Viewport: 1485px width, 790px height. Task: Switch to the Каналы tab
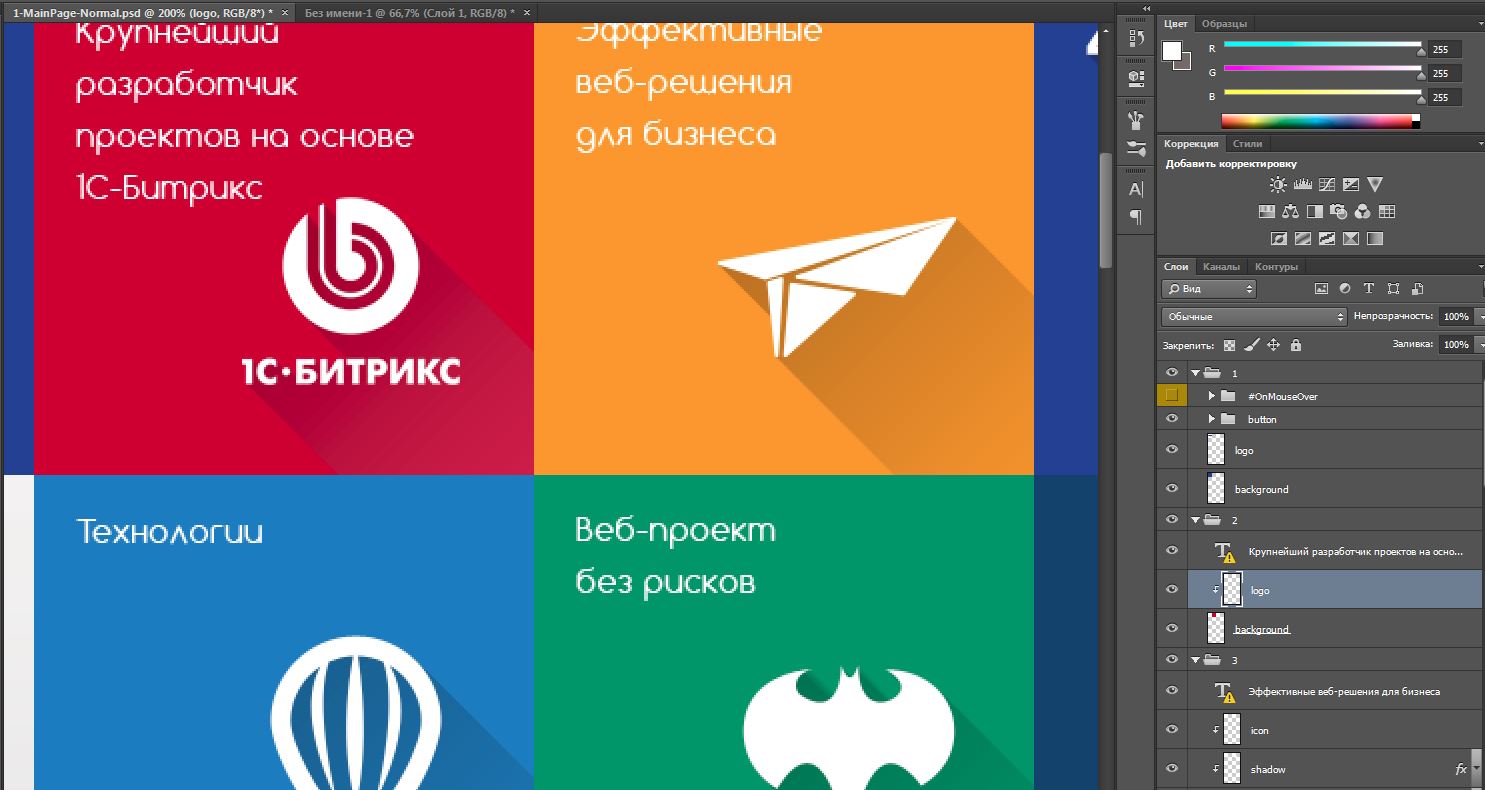point(1221,267)
